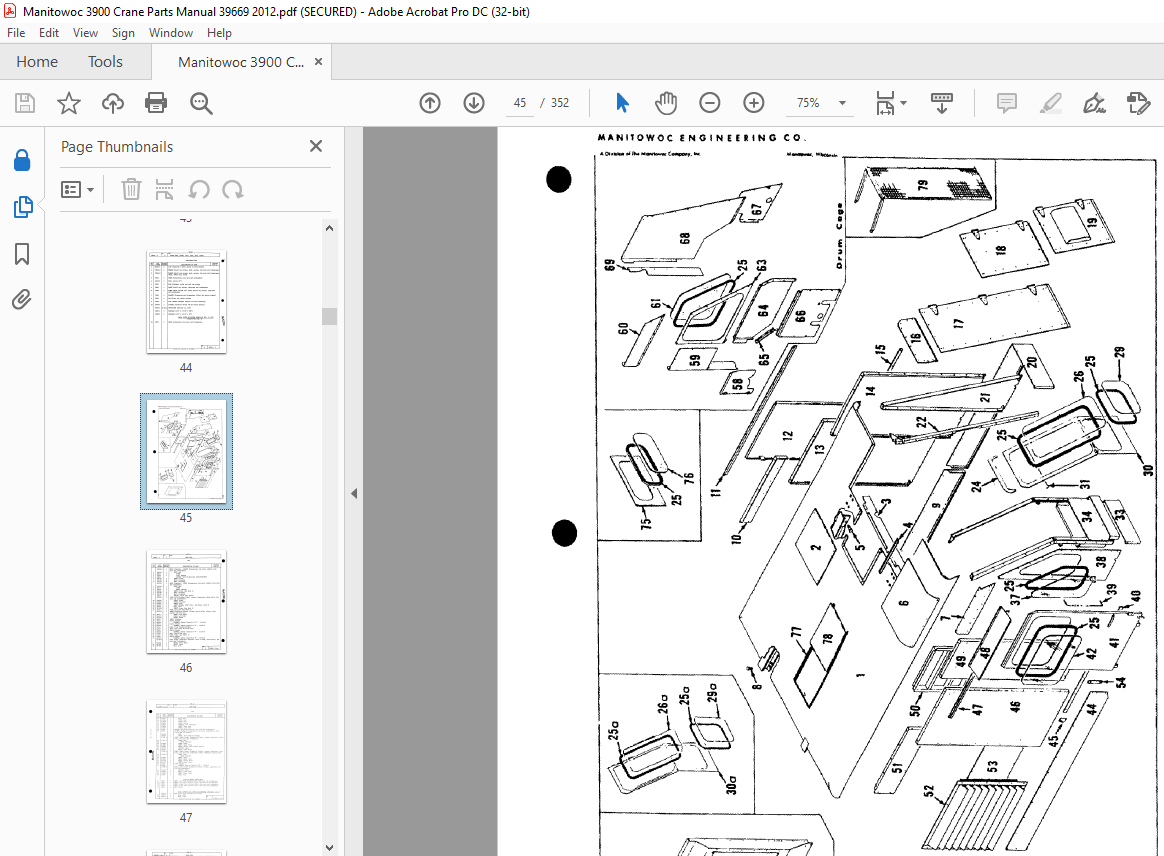Select the Manitowoc 3900 C... document tab
1164x856 pixels.
point(241,62)
